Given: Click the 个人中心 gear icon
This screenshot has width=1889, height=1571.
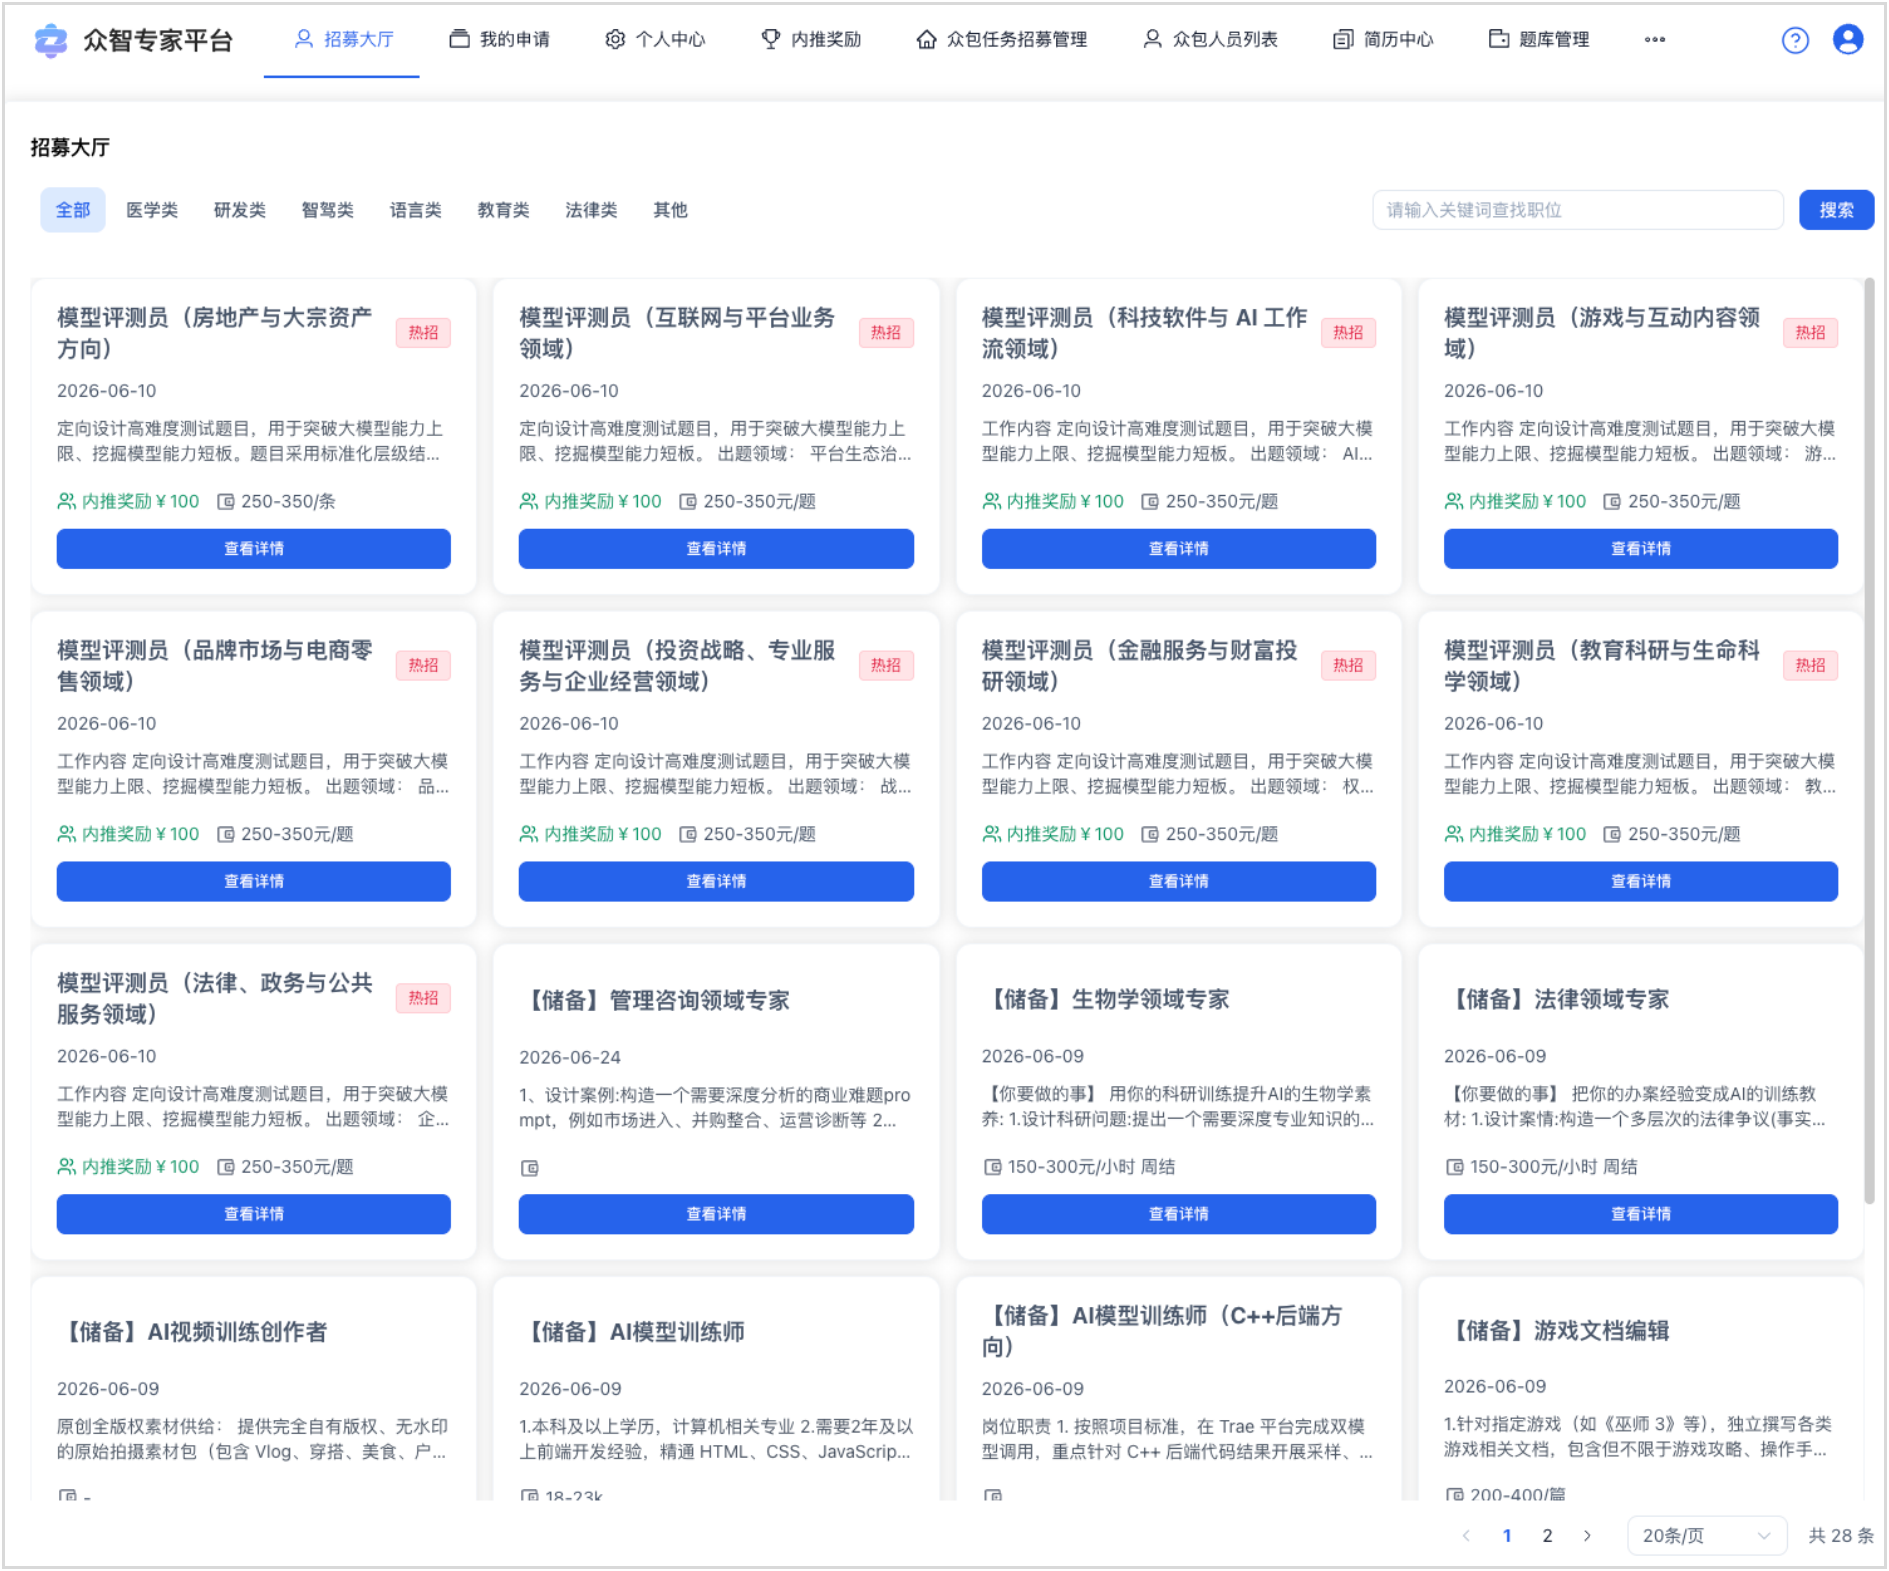Looking at the screenshot, I should (x=615, y=39).
